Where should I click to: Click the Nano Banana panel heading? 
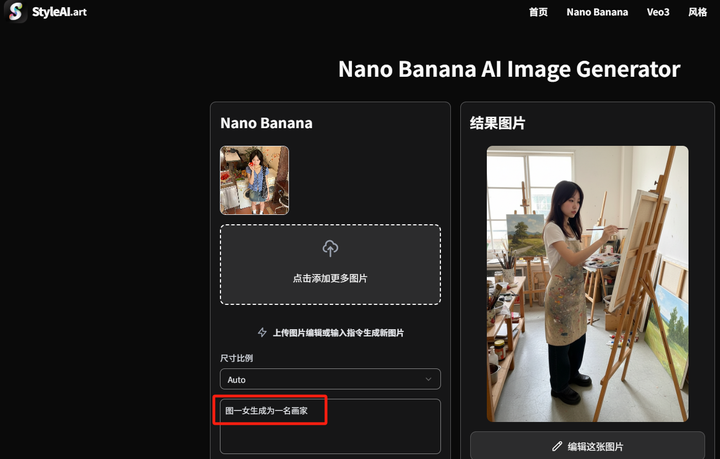266,123
